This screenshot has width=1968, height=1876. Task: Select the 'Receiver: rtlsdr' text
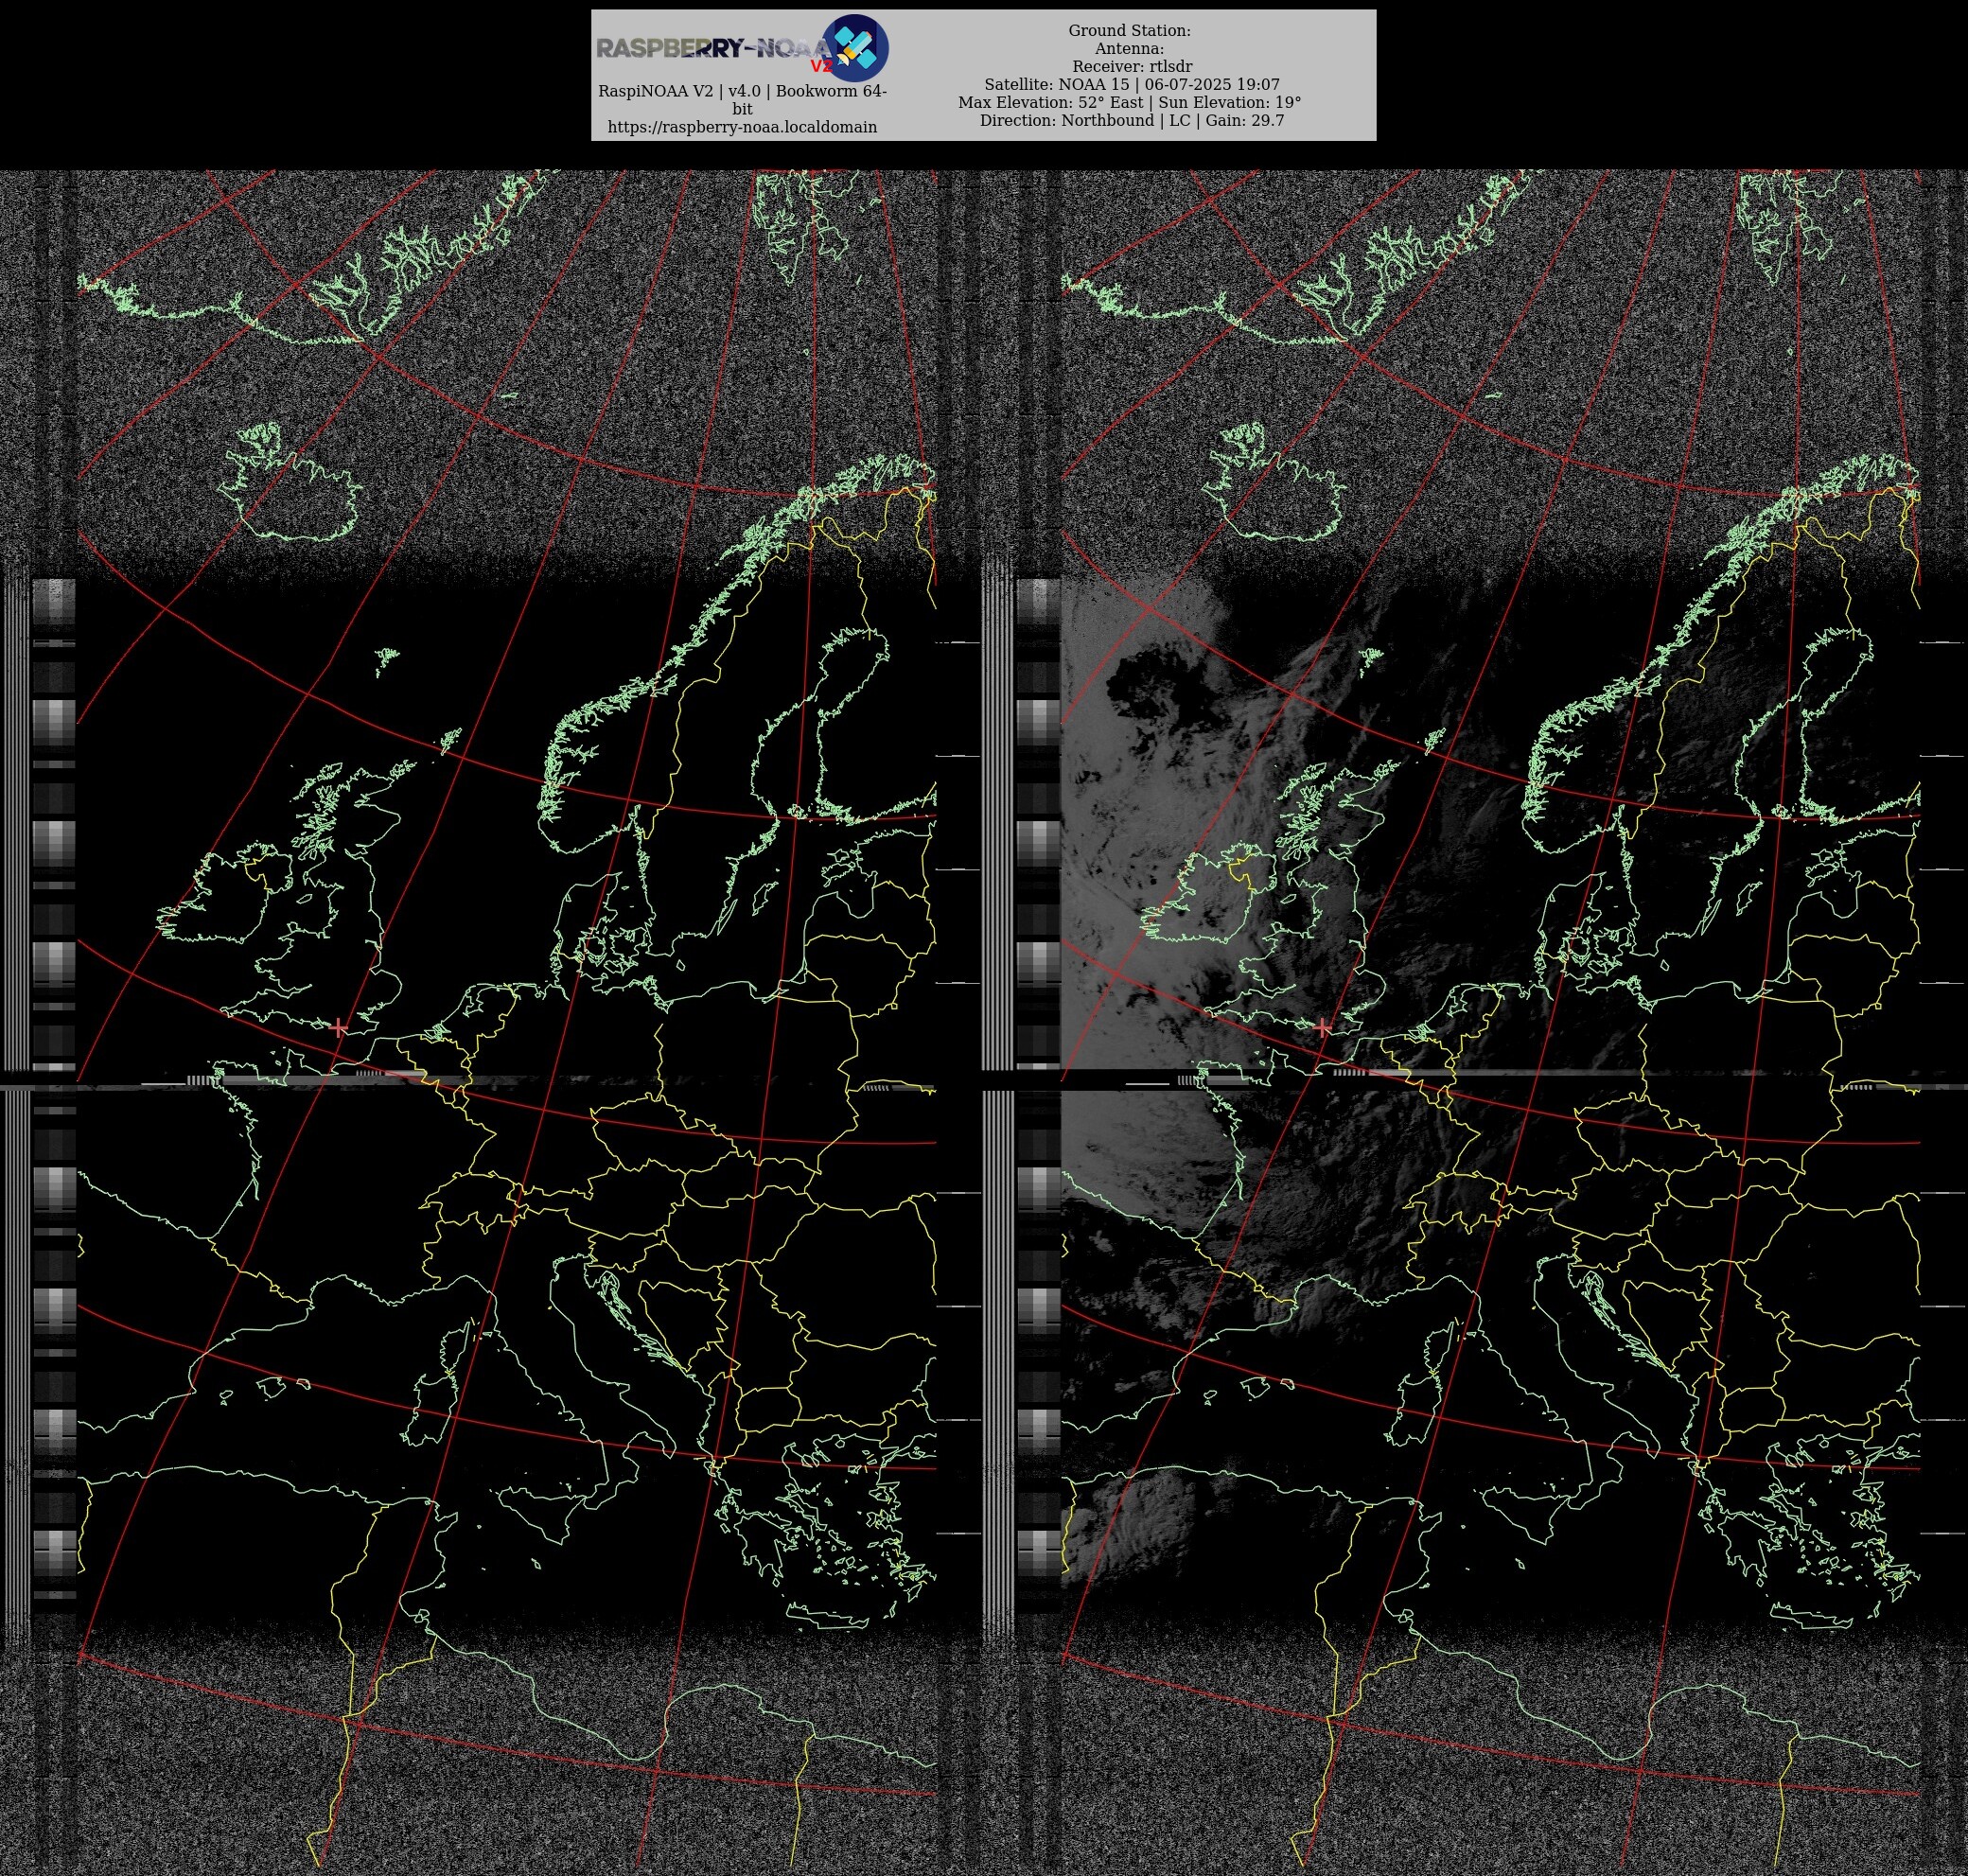click(1132, 67)
